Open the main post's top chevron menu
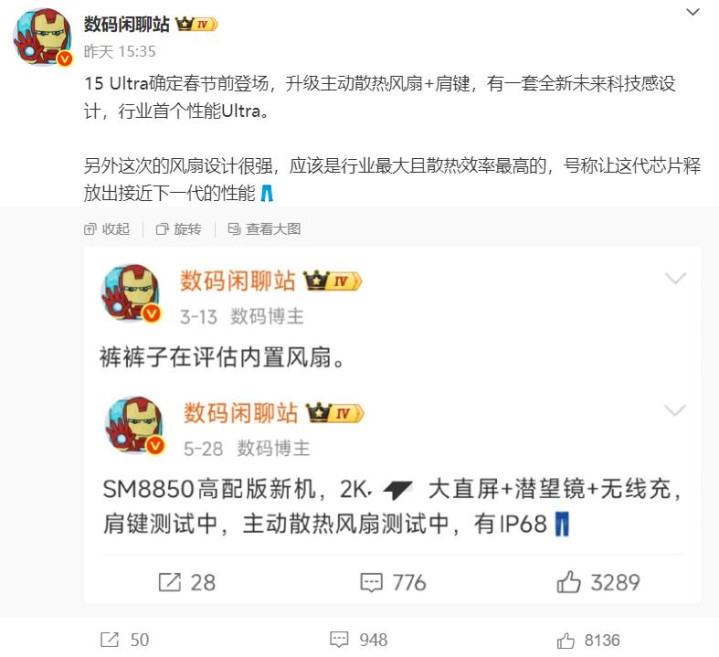 point(692,12)
